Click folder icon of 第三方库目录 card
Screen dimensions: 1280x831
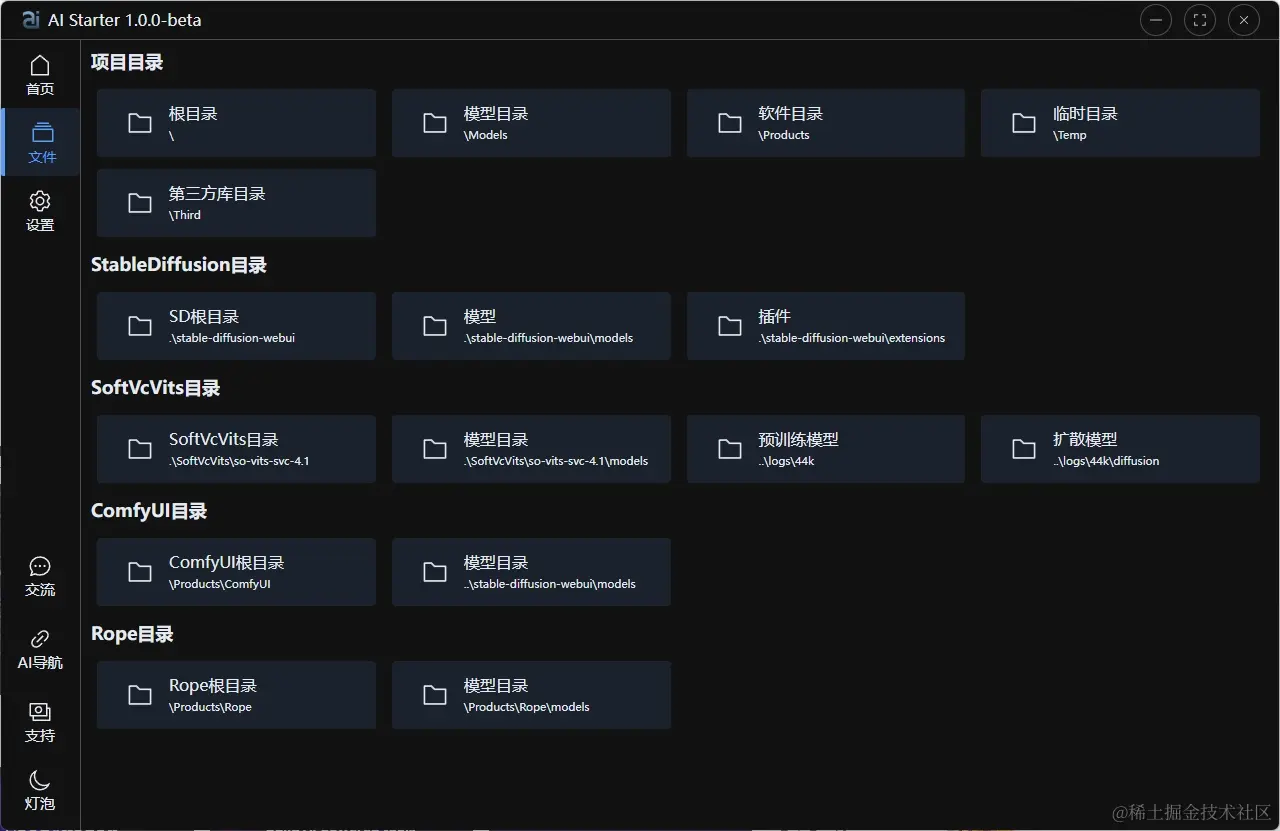140,203
